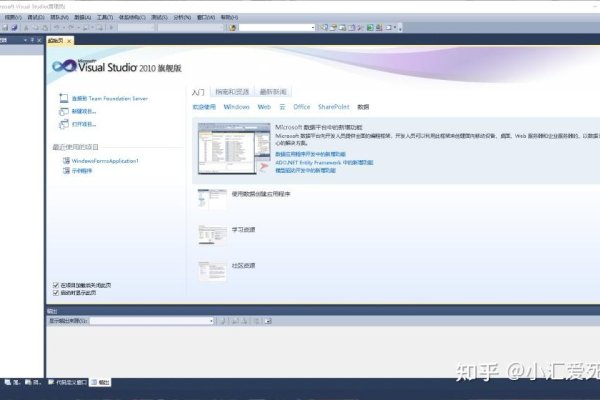This screenshot has height=400, width=600.
Task: Click the green Start Page toolbar icon
Action: 370,28
